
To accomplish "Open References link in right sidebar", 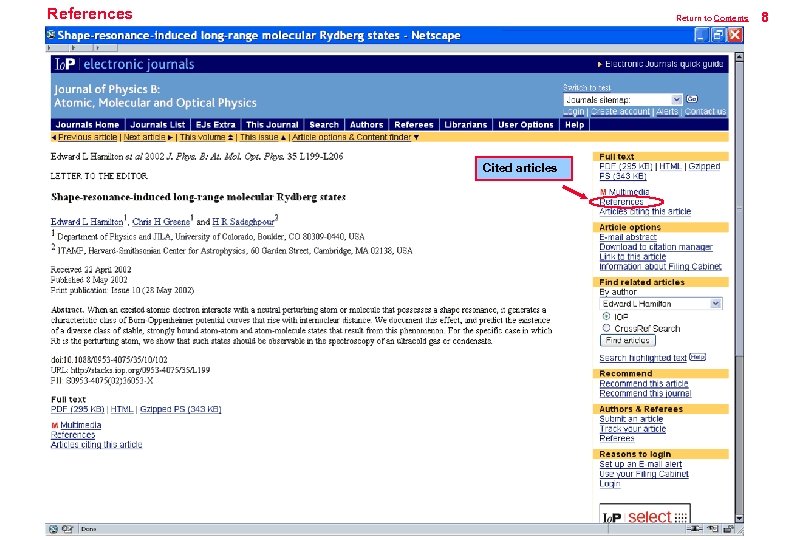I will tap(621, 202).
